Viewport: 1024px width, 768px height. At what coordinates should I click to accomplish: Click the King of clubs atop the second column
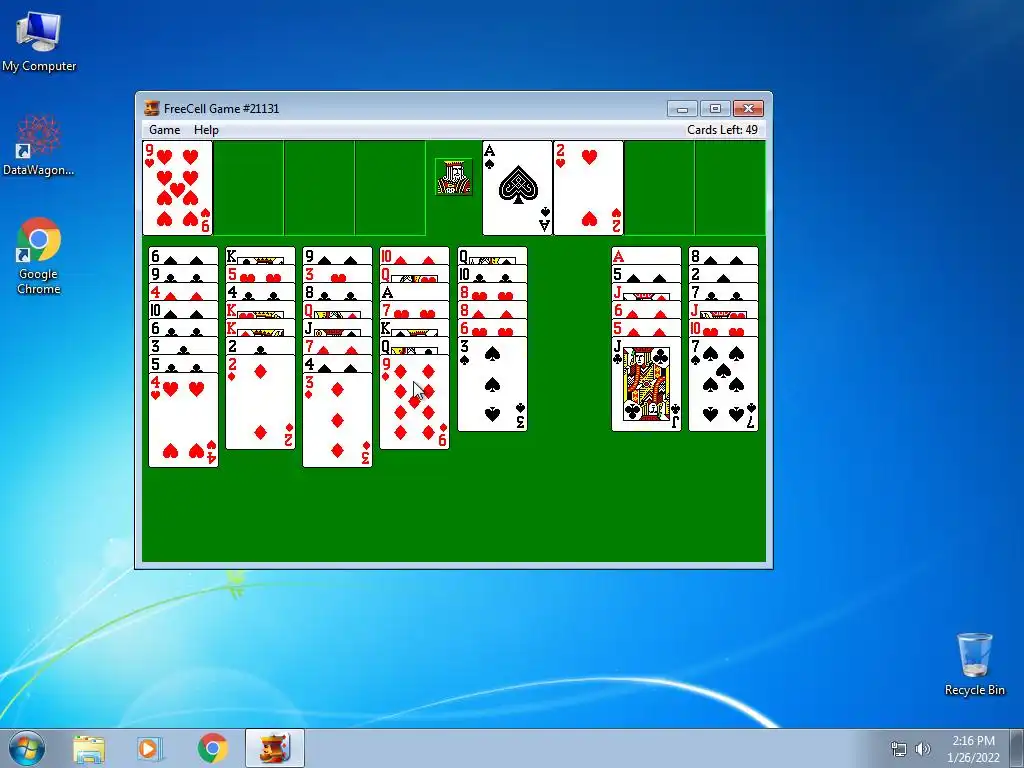pyautogui.click(x=261, y=256)
